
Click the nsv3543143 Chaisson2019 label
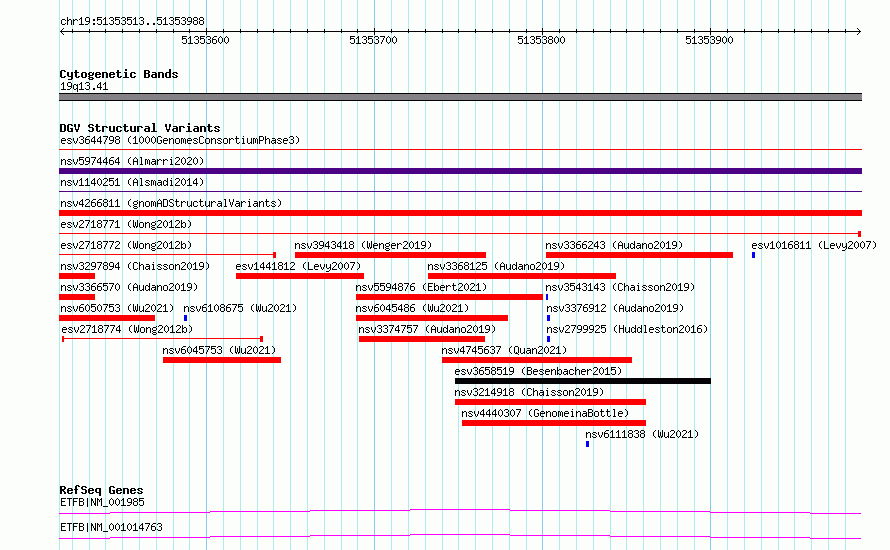620,287
